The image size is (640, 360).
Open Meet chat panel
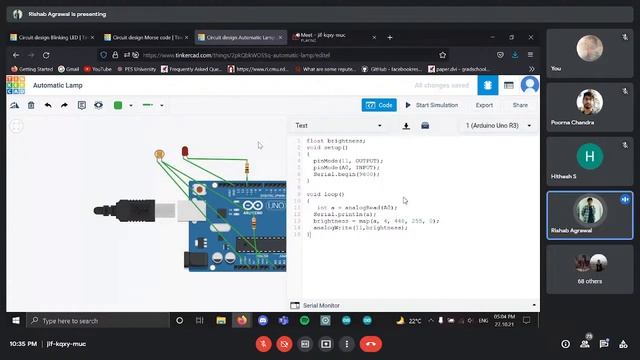(604, 344)
